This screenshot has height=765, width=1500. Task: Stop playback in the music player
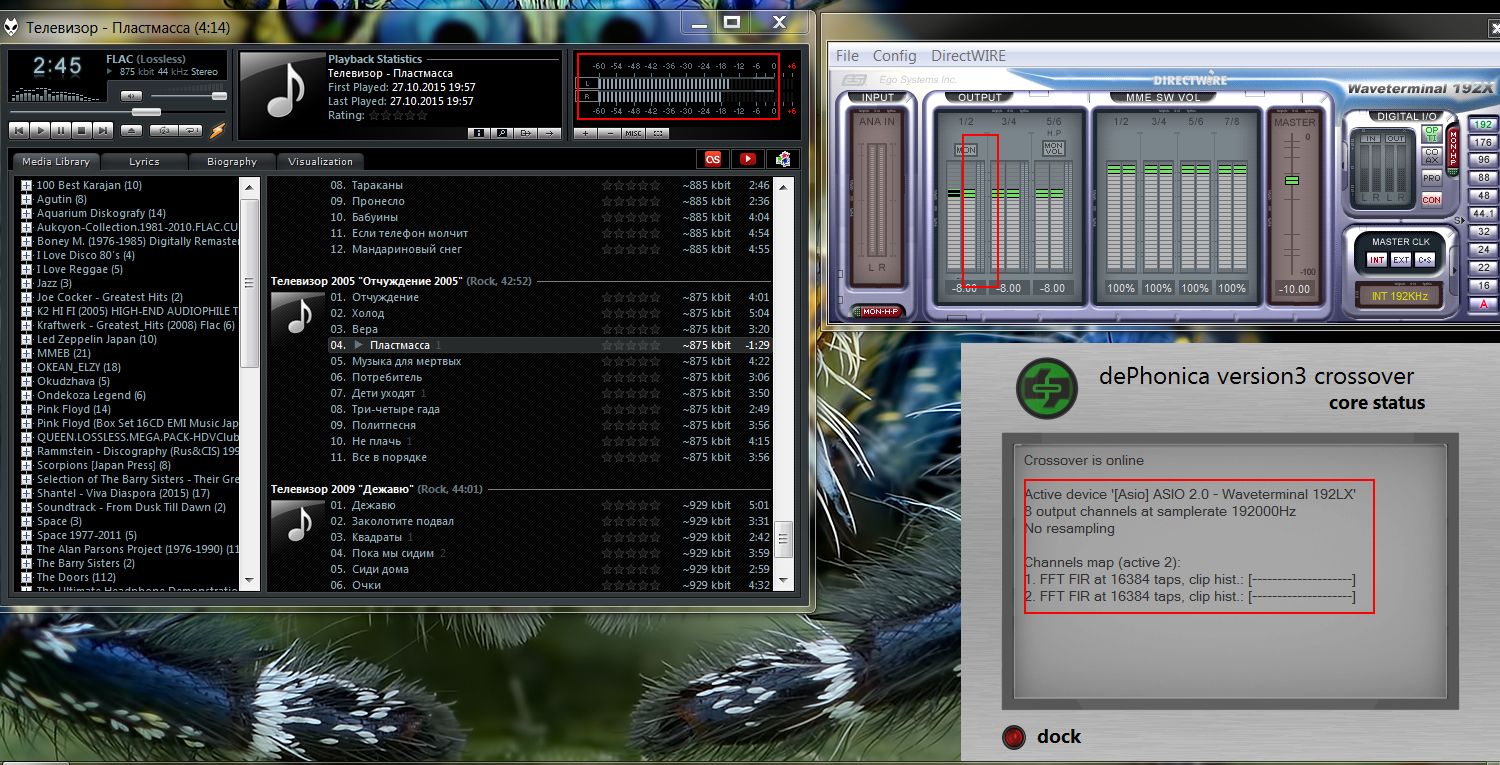pyautogui.click(x=82, y=130)
